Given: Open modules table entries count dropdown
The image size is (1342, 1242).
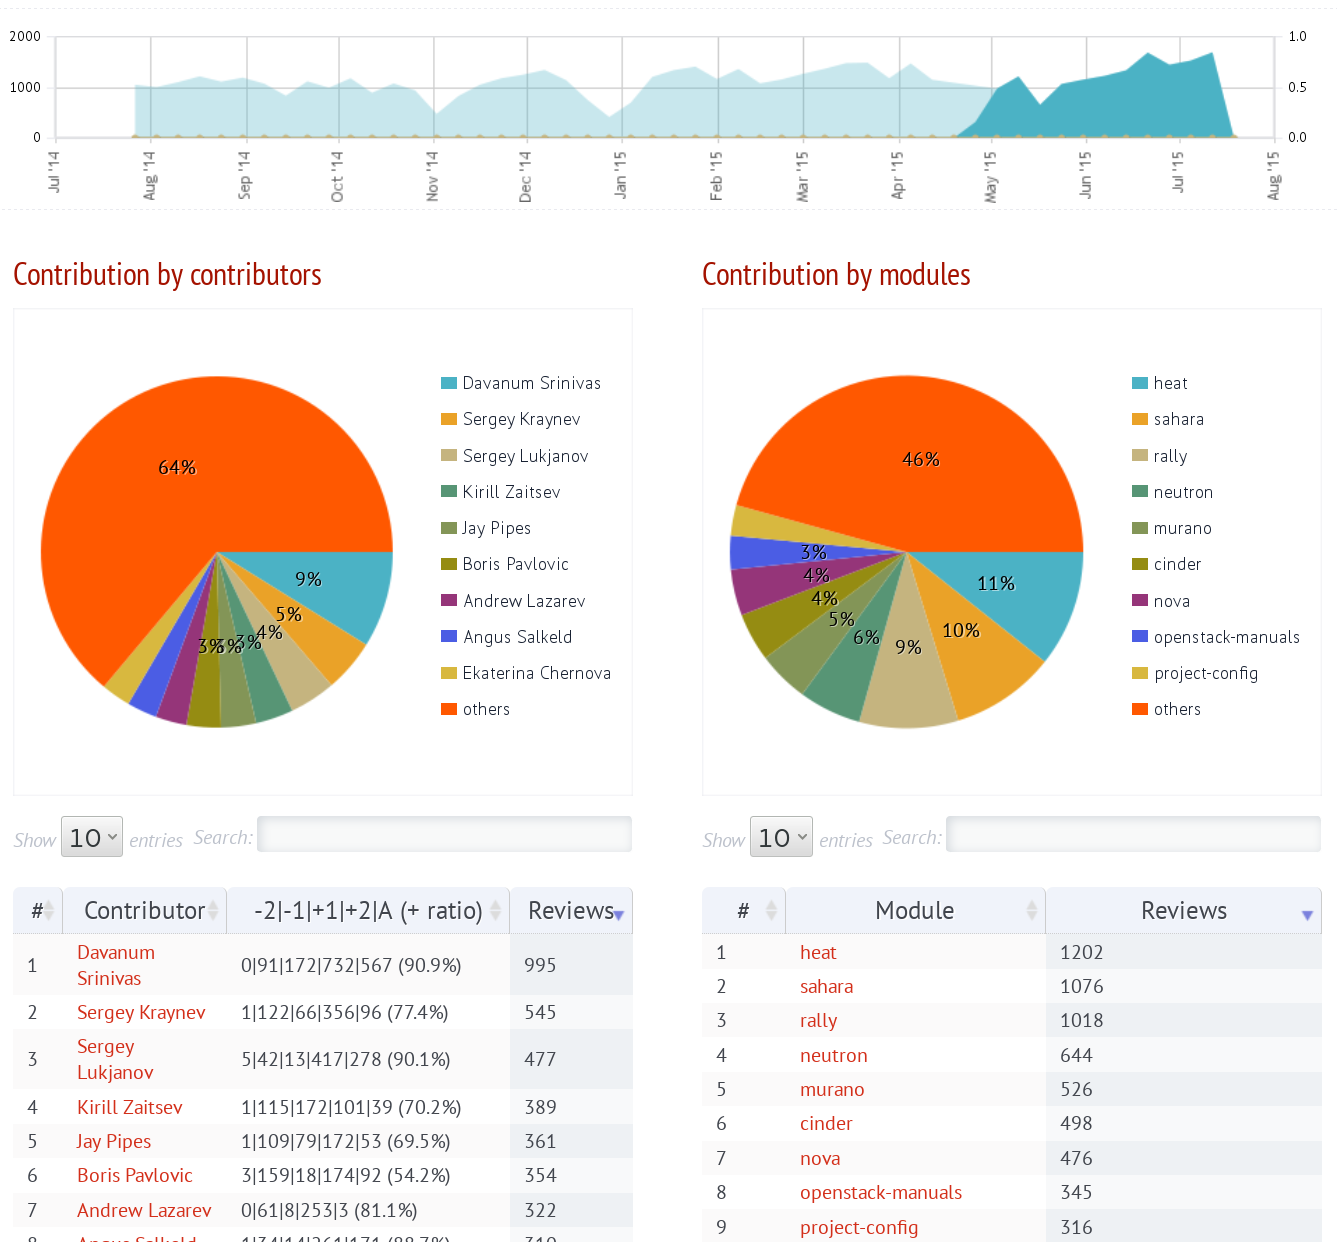Looking at the screenshot, I should pos(781,837).
